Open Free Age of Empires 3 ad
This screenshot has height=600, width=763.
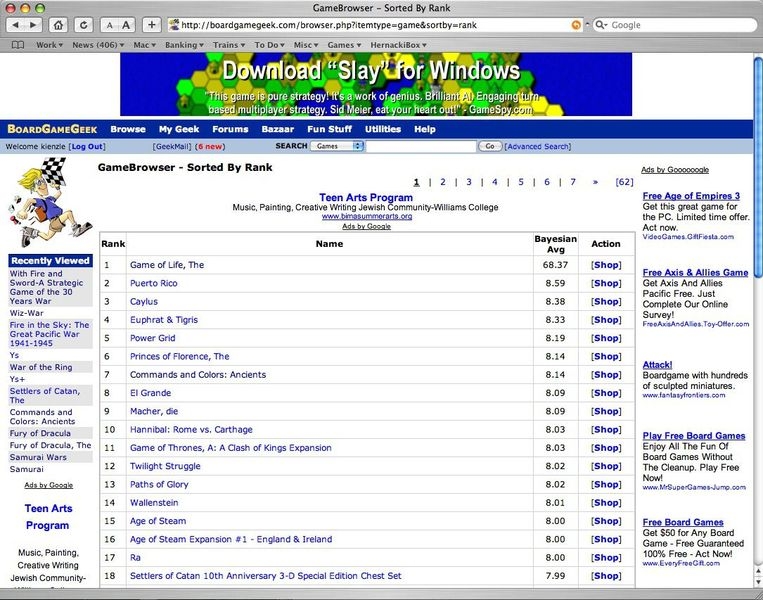tap(691, 196)
